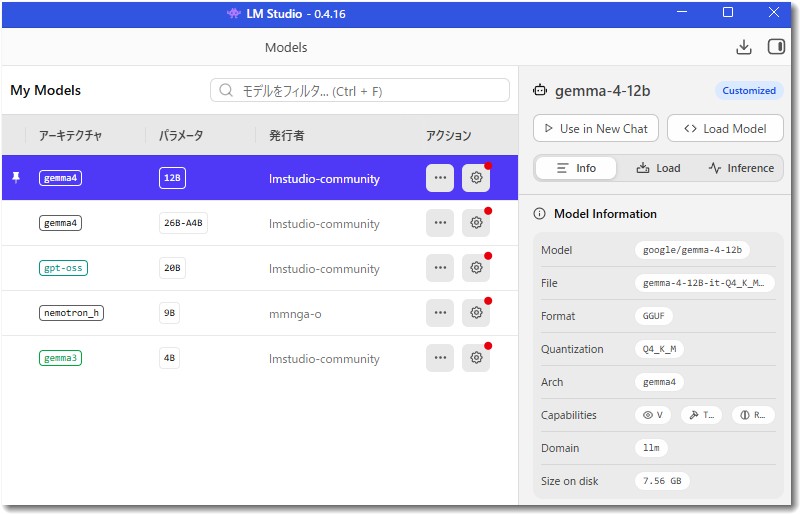Sort by the 発行者 column header
The width and height of the screenshot is (800, 514).
(x=286, y=135)
